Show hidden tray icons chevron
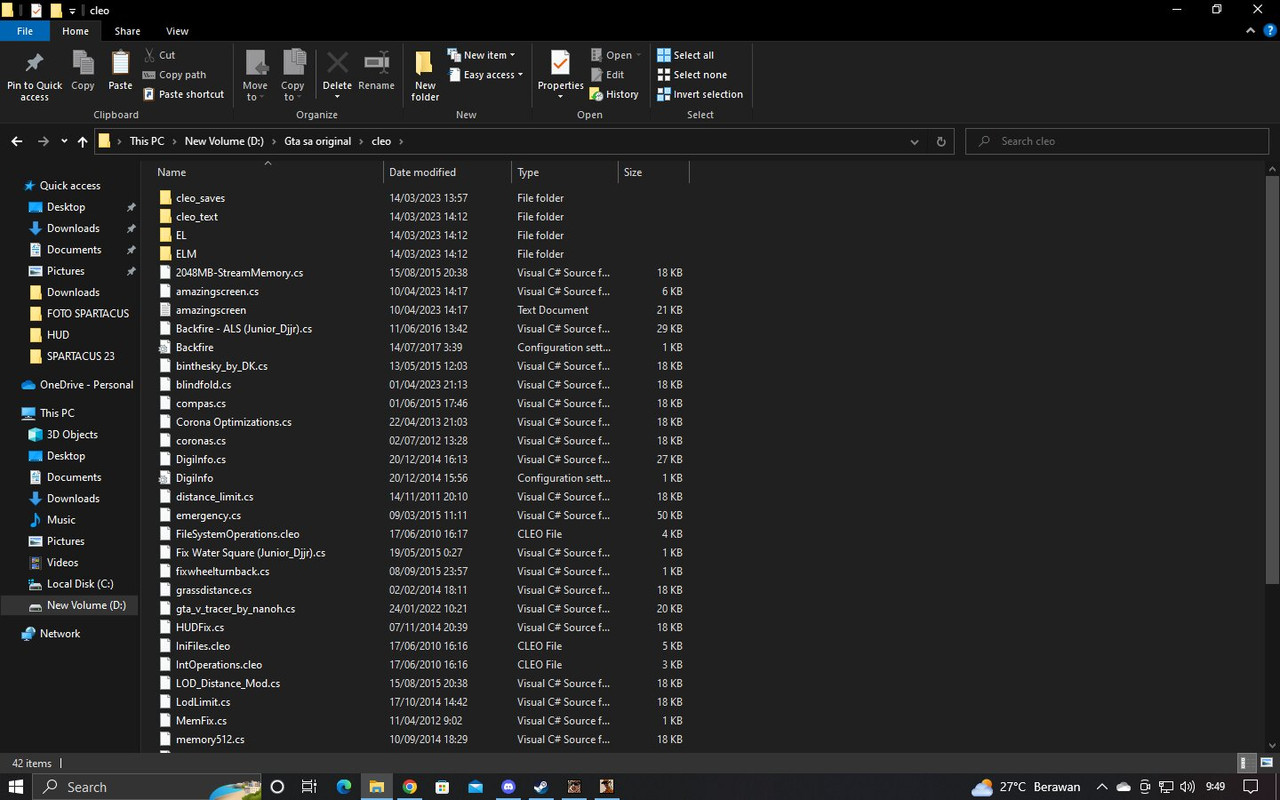The height and width of the screenshot is (800, 1280). click(1102, 787)
